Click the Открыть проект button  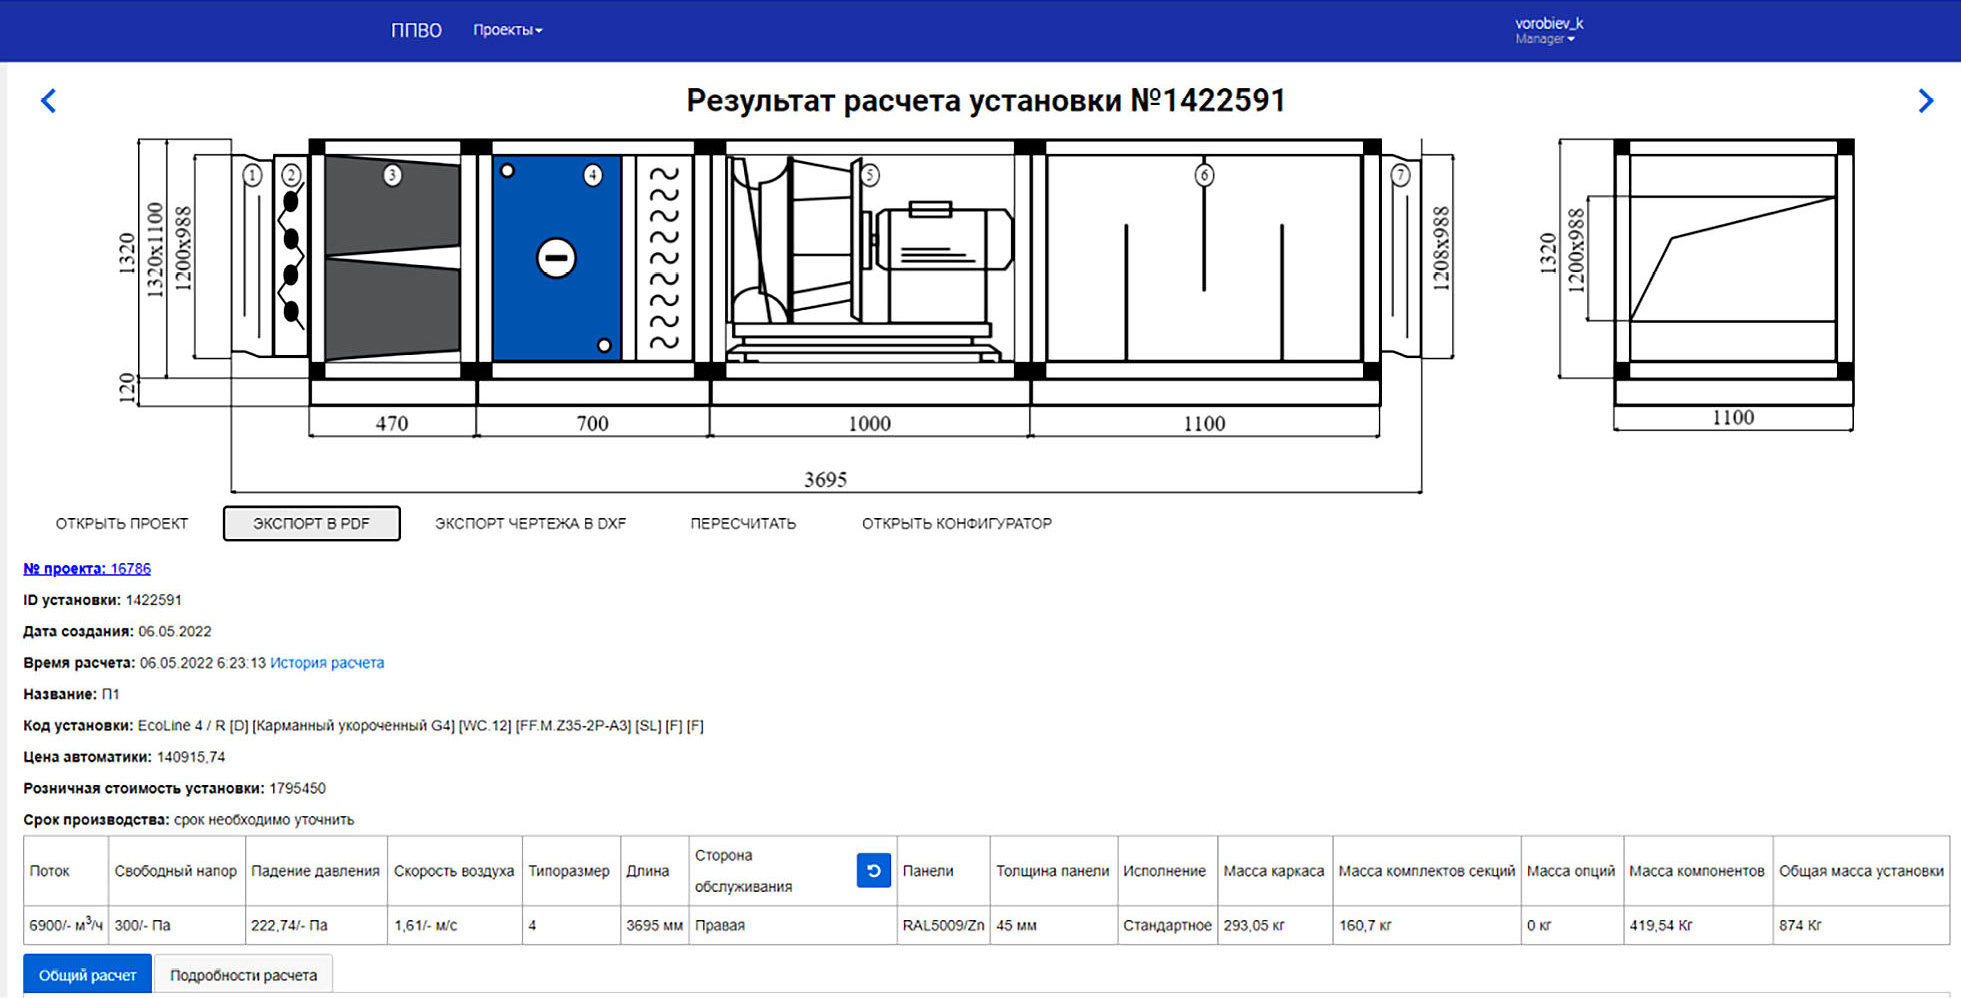point(122,523)
